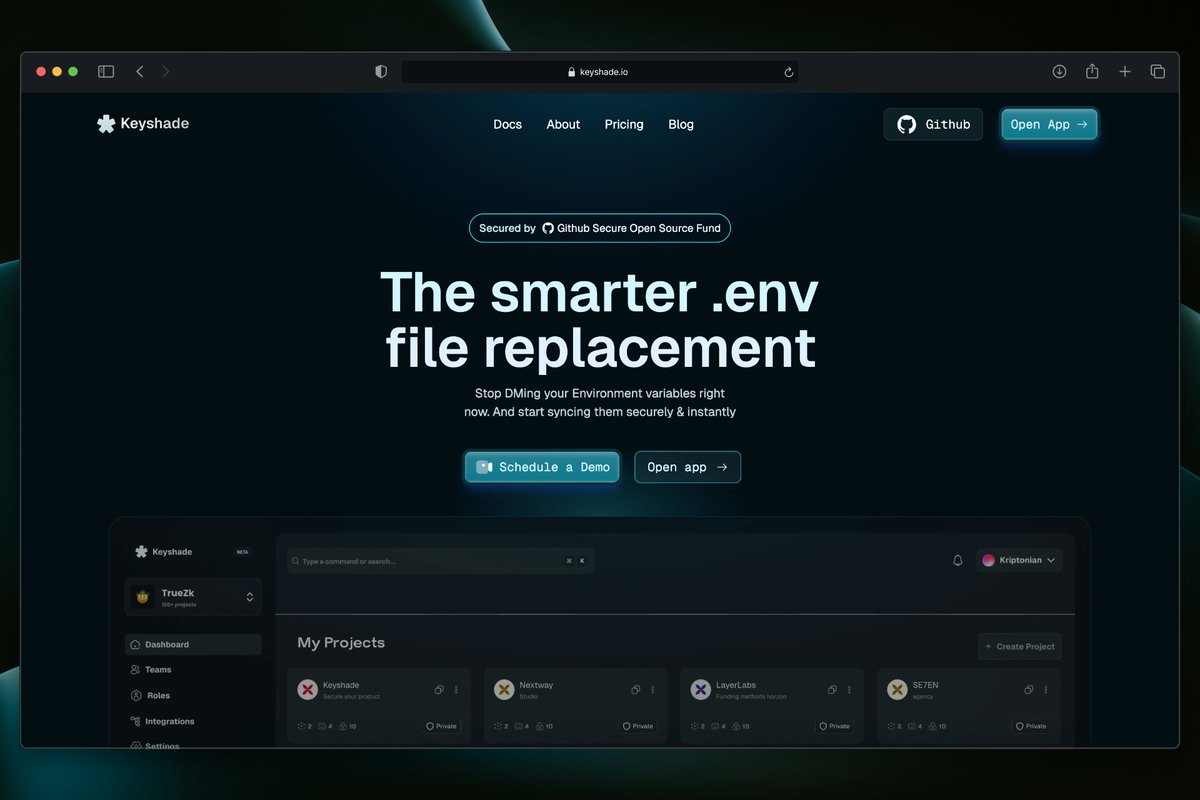Click the Schedule a Demo button
1200x800 pixels.
pos(542,467)
